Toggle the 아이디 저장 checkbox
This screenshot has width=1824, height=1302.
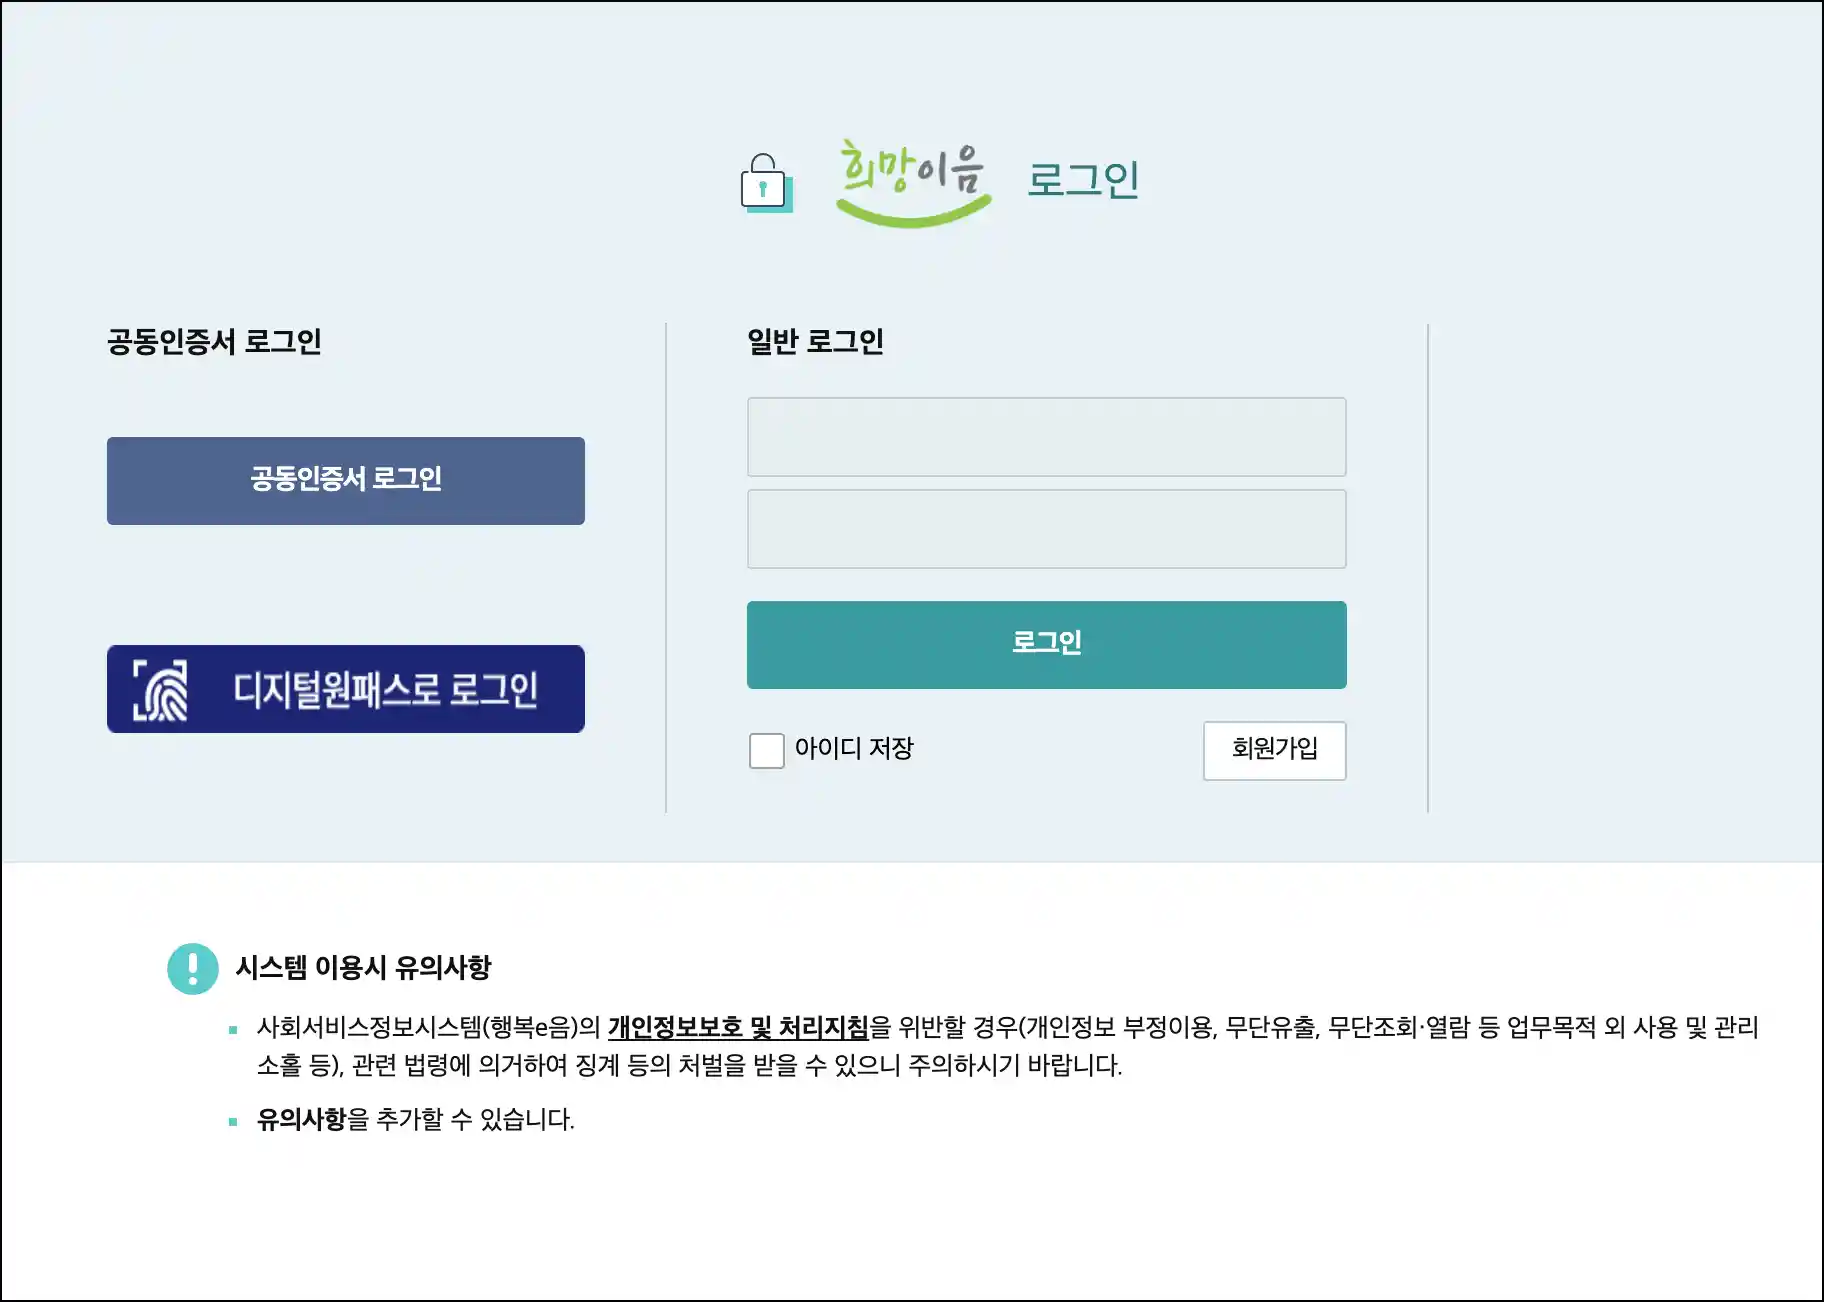(x=767, y=750)
